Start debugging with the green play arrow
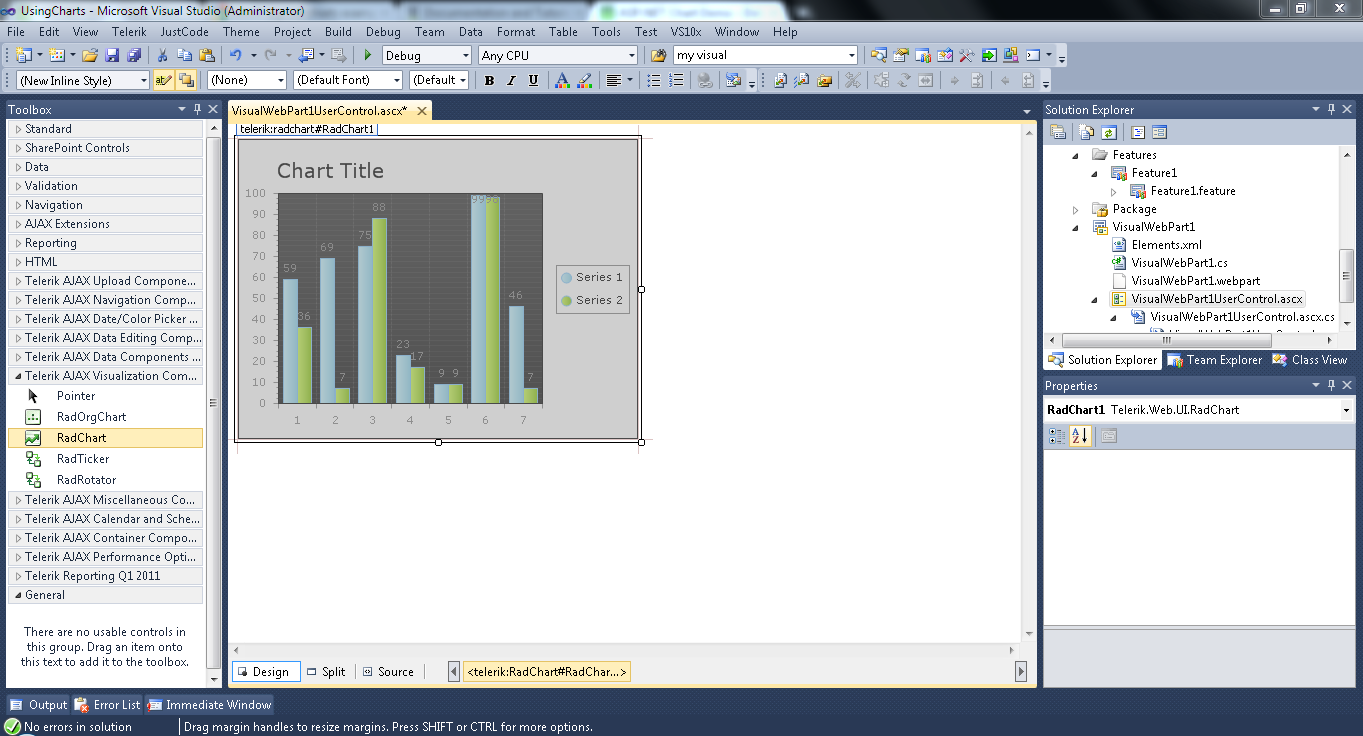The image size is (1363, 736). [368, 56]
